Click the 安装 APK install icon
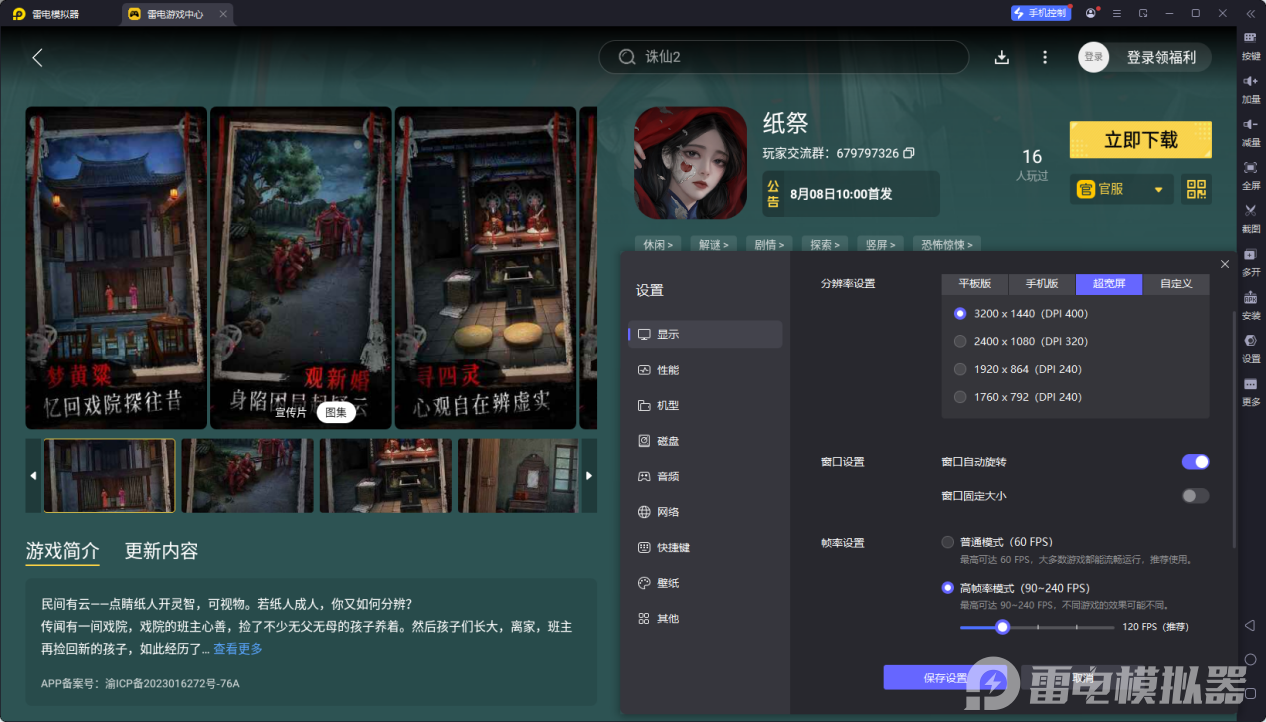1266x722 pixels. [x=1250, y=297]
